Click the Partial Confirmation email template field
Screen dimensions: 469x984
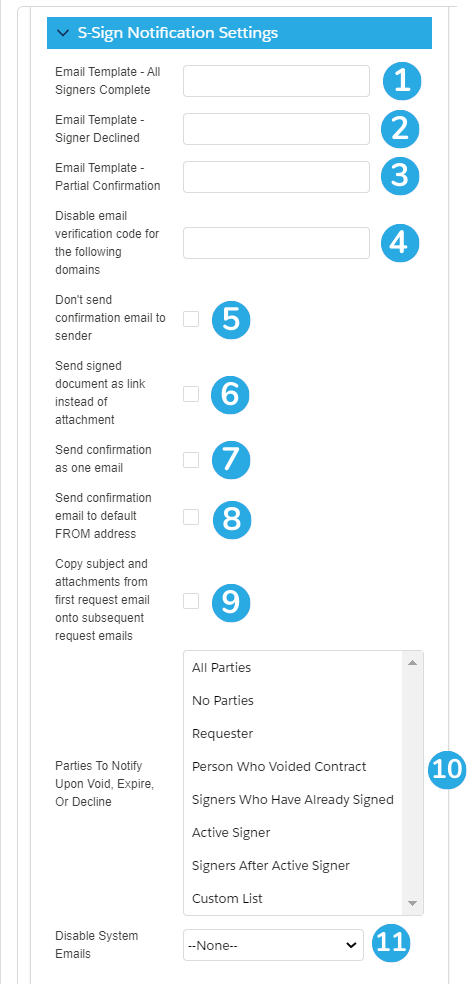276,177
